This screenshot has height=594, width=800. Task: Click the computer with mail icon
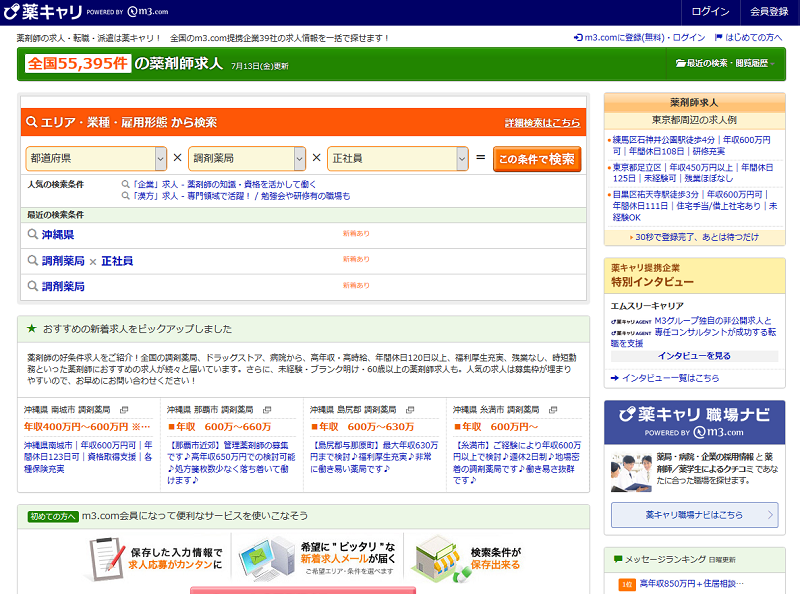coord(266,558)
